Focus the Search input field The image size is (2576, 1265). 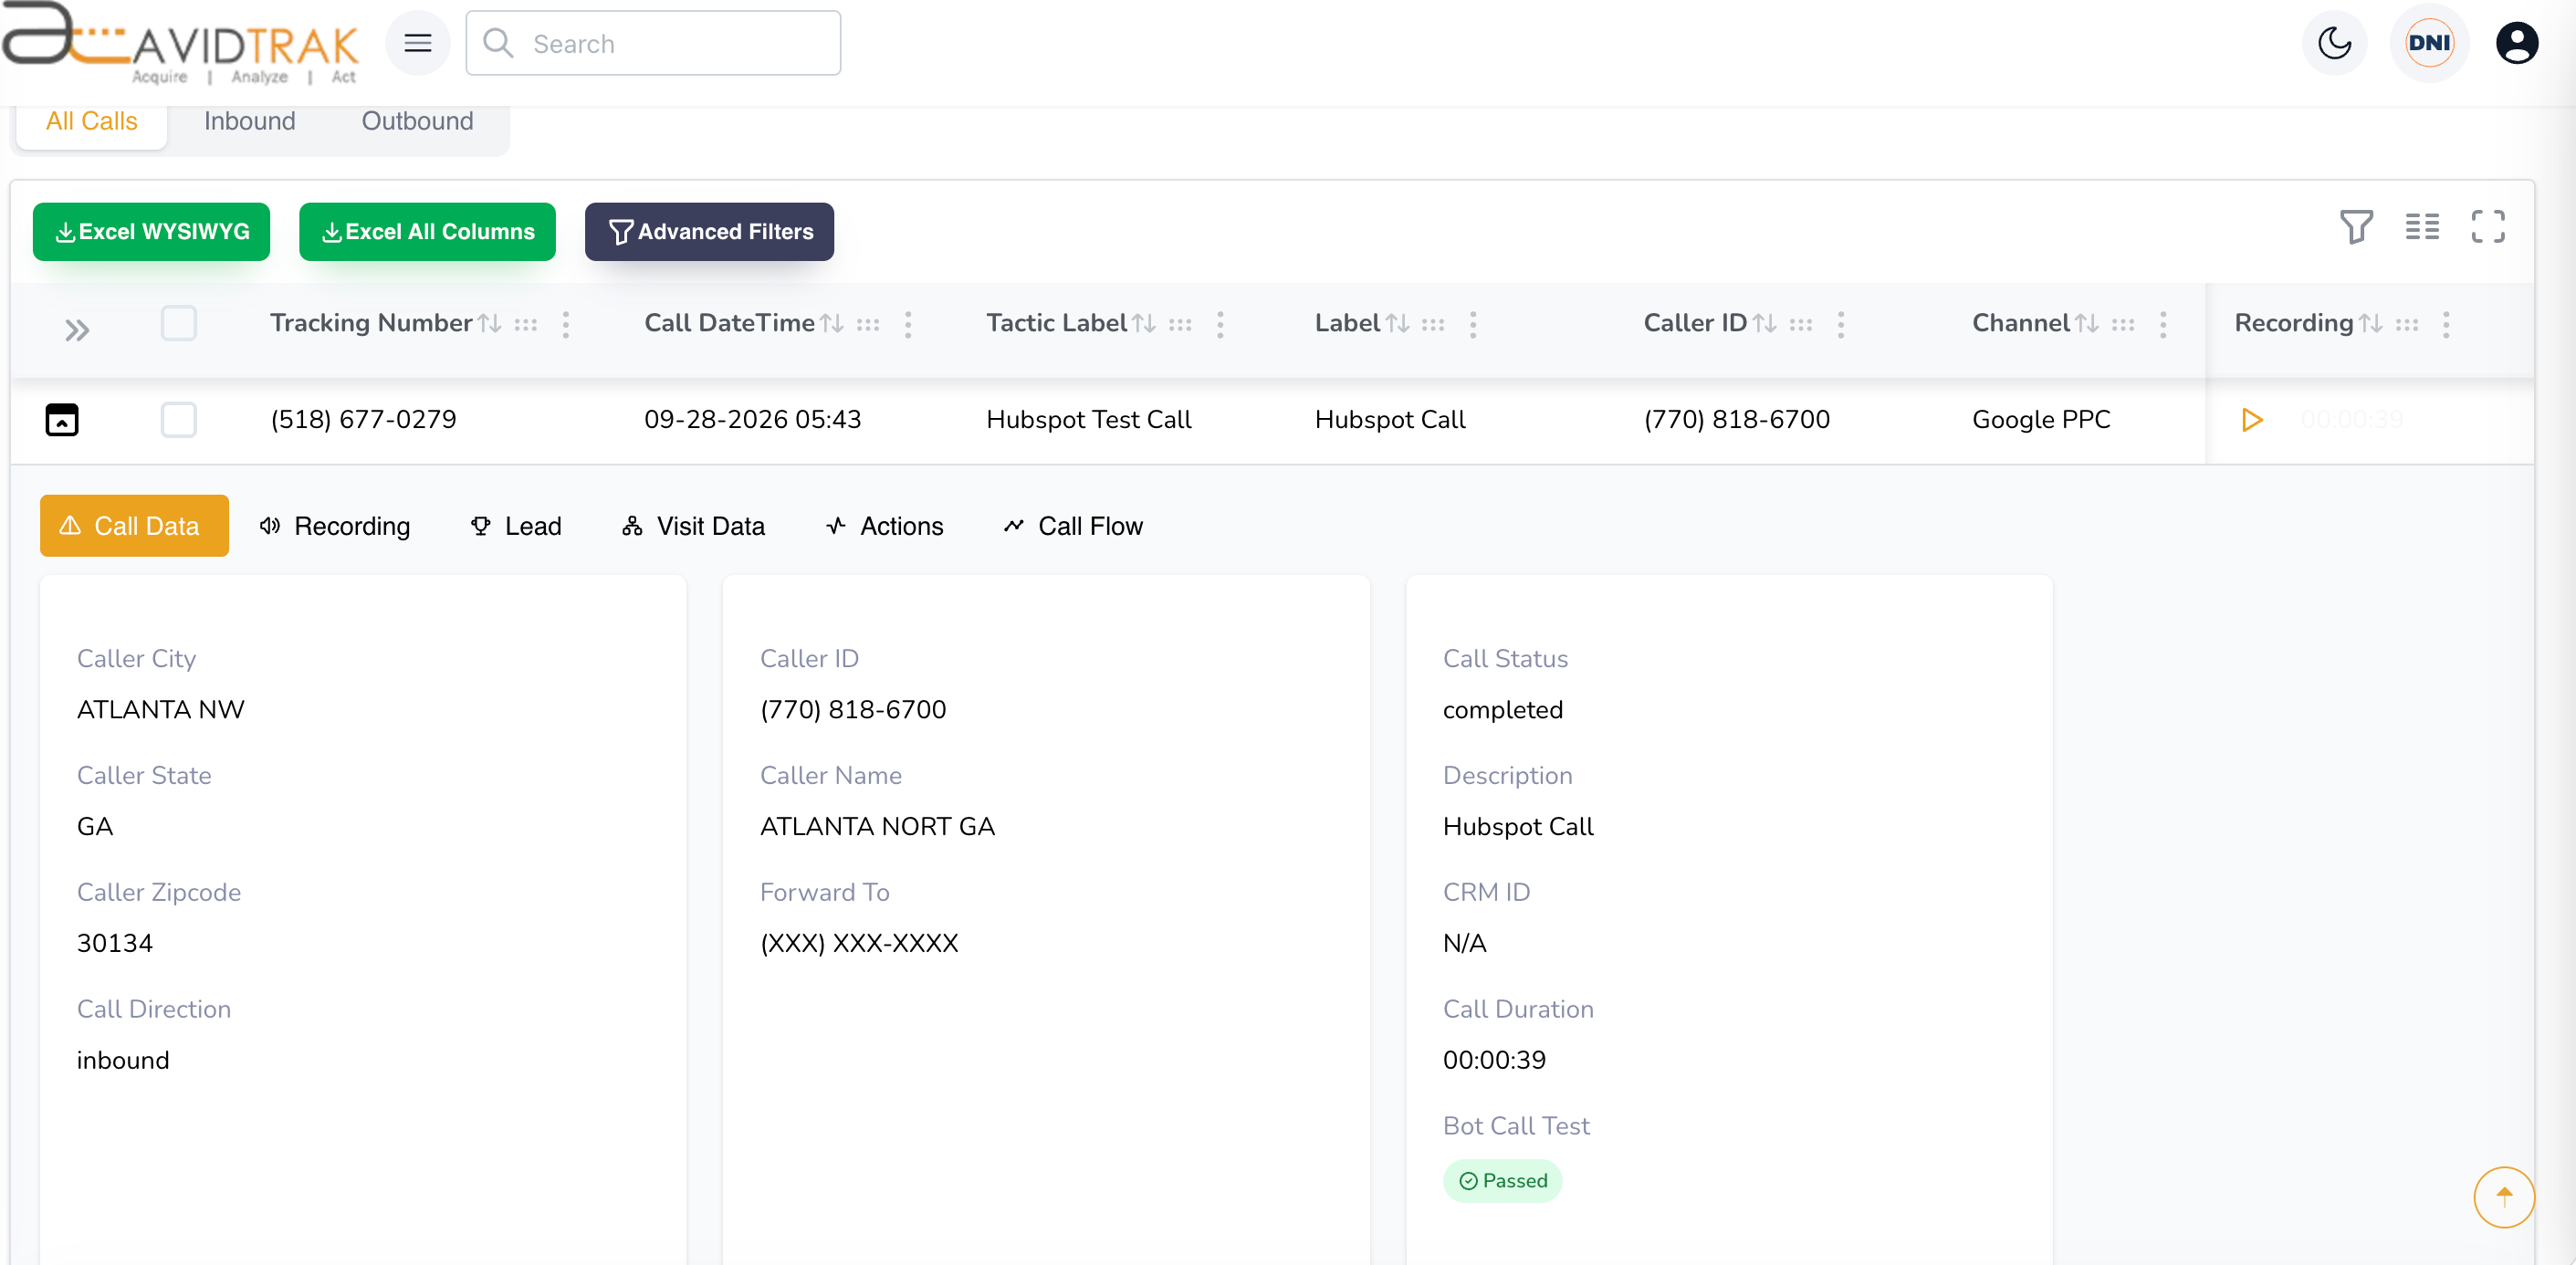(653, 43)
